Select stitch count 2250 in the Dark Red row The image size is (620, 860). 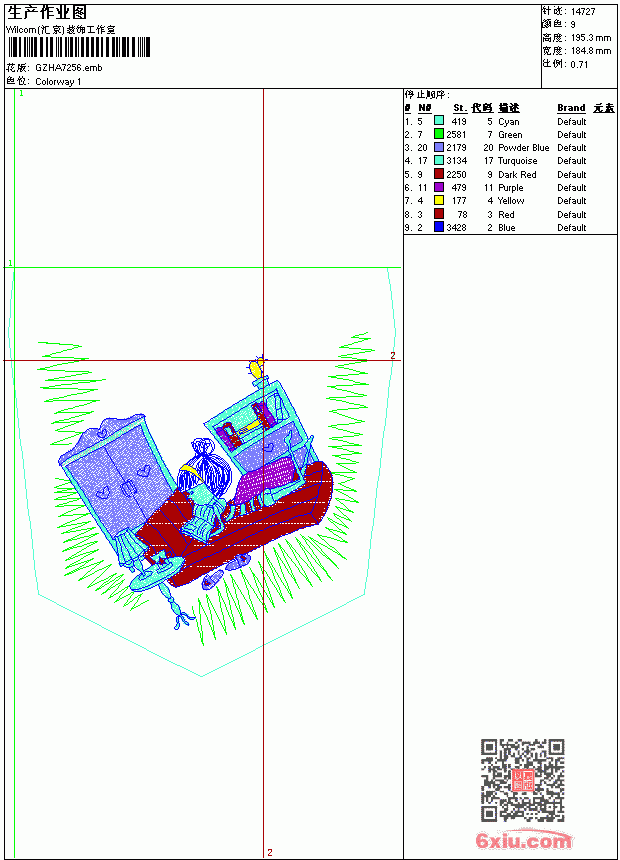[456, 175]
